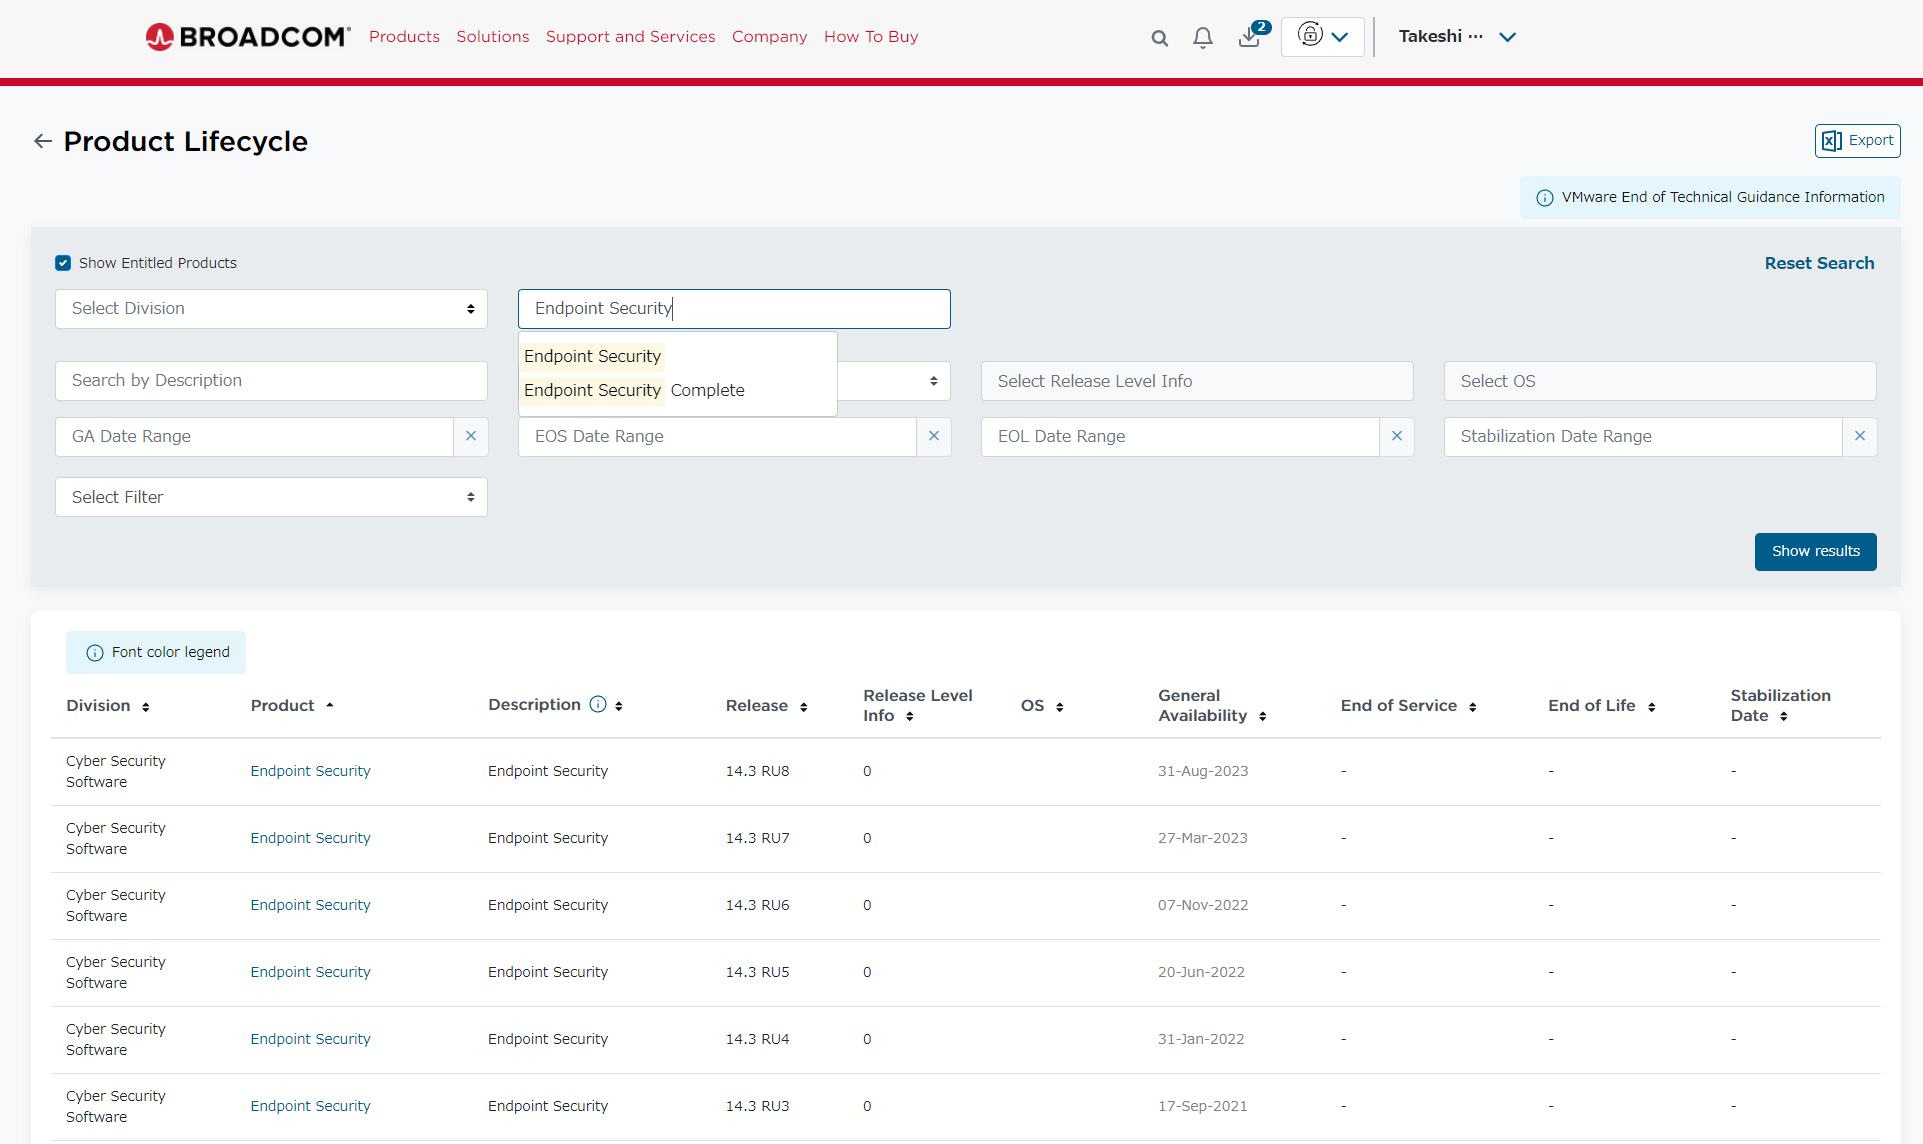
Task: Clear the EOL Date Range with X
Action: pyautogui.click(x=1397, y=437)
